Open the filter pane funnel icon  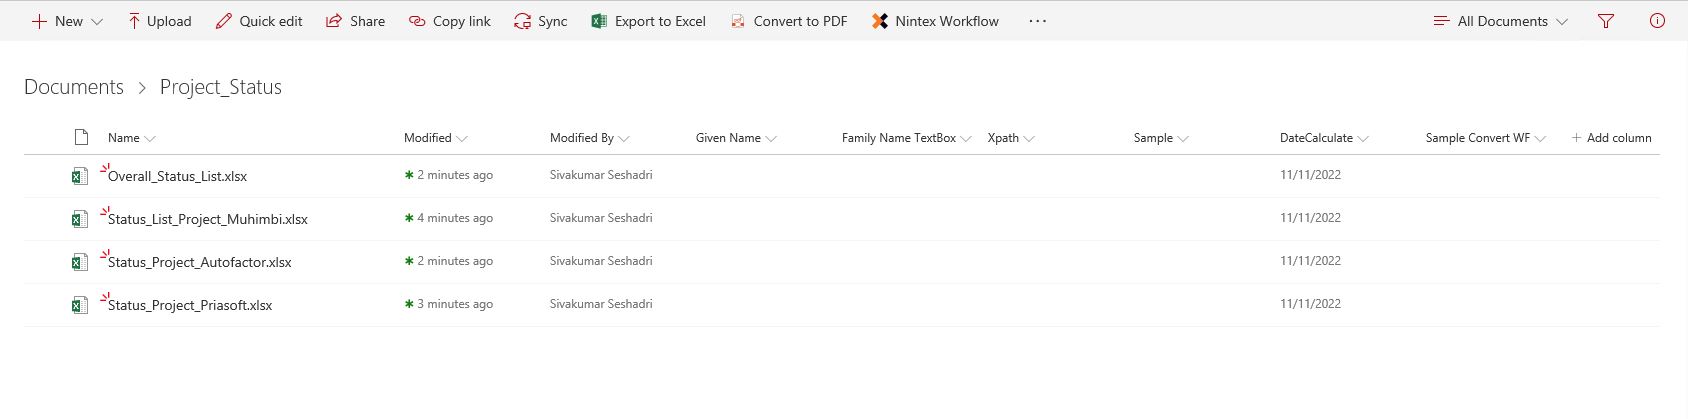[x=1606, y=21]
